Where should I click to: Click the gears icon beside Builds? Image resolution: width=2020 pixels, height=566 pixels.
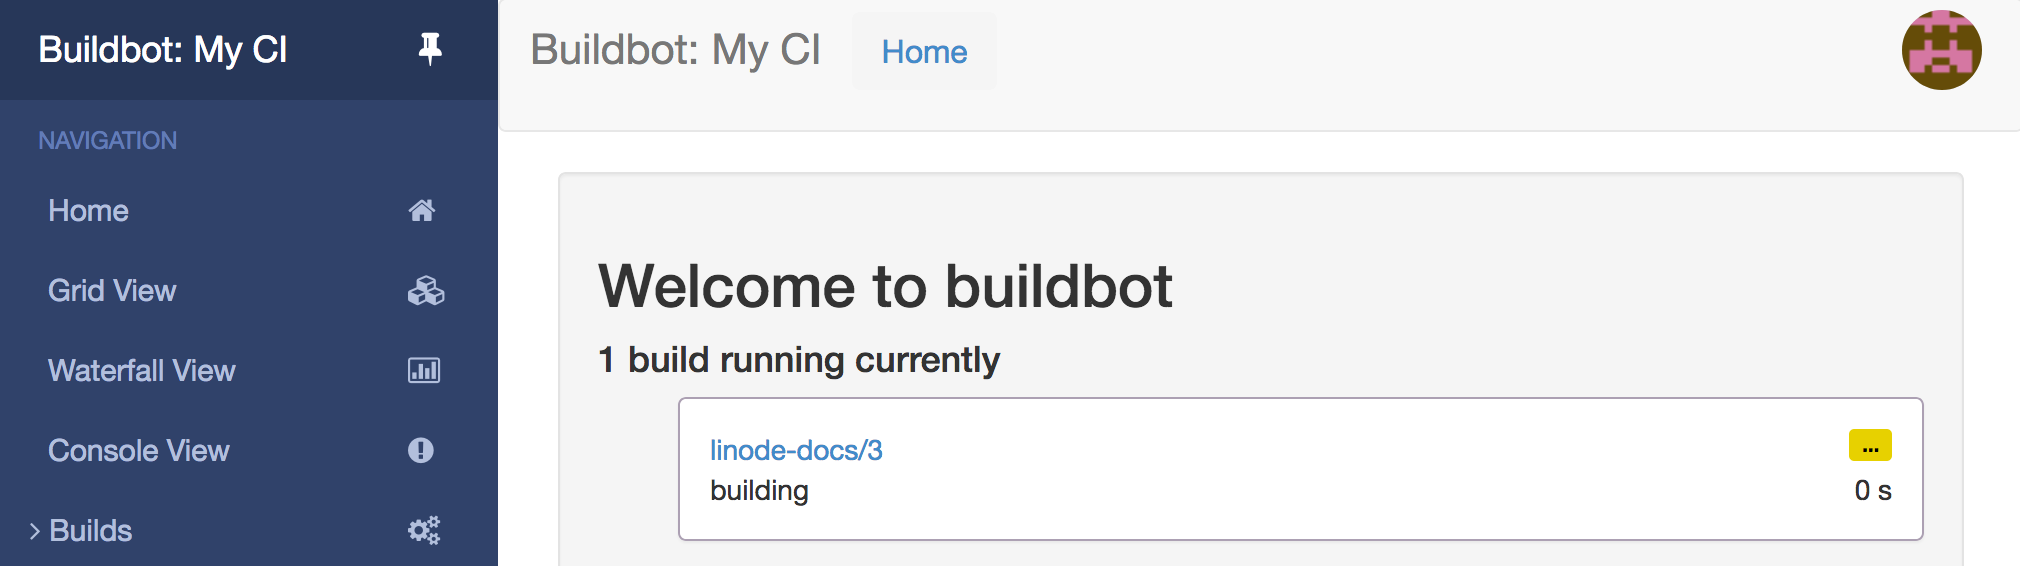point(424,530)
